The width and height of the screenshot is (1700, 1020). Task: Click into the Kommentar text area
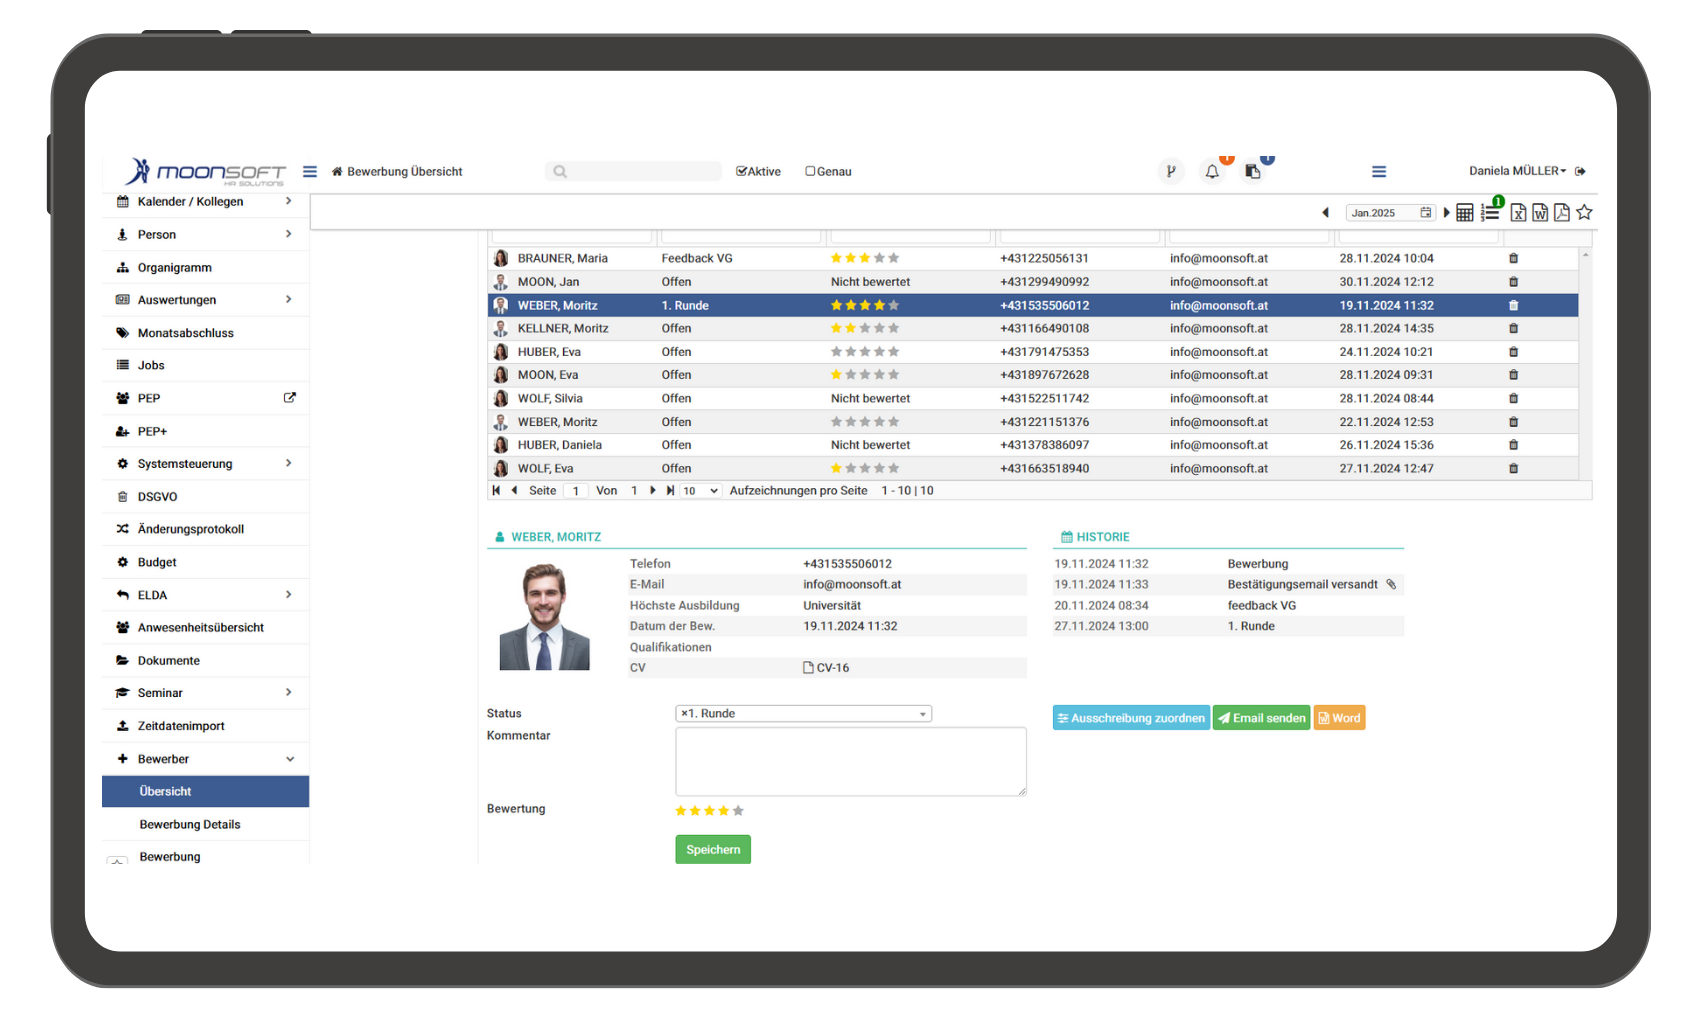coord(850,762)
